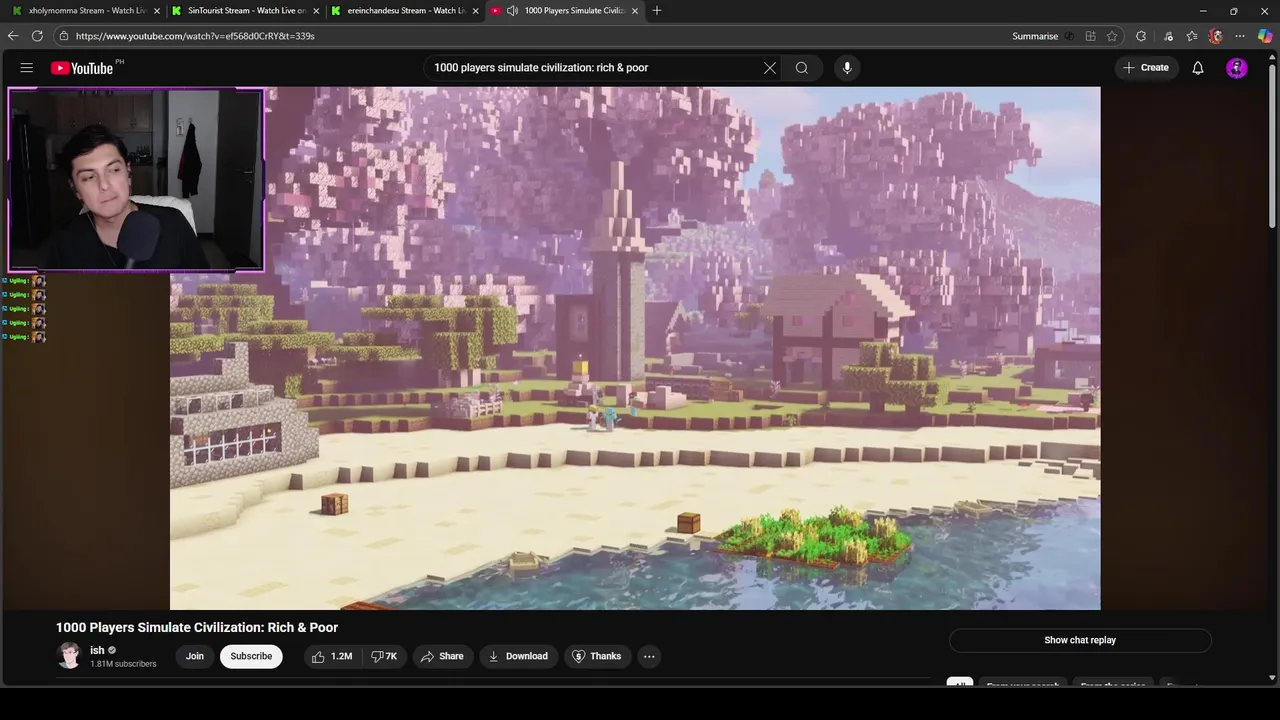Click the Minecraft video player

(635, 348)
